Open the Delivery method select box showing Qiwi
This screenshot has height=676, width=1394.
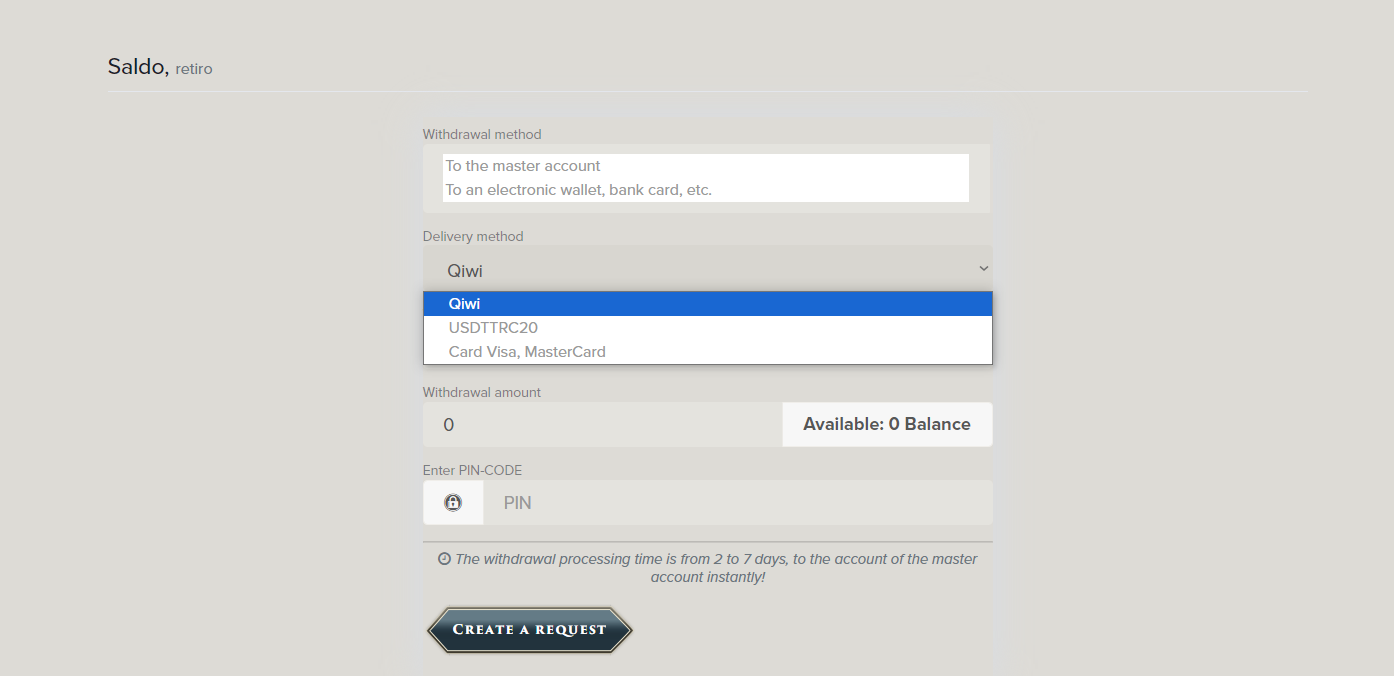[x=700, y=269]
